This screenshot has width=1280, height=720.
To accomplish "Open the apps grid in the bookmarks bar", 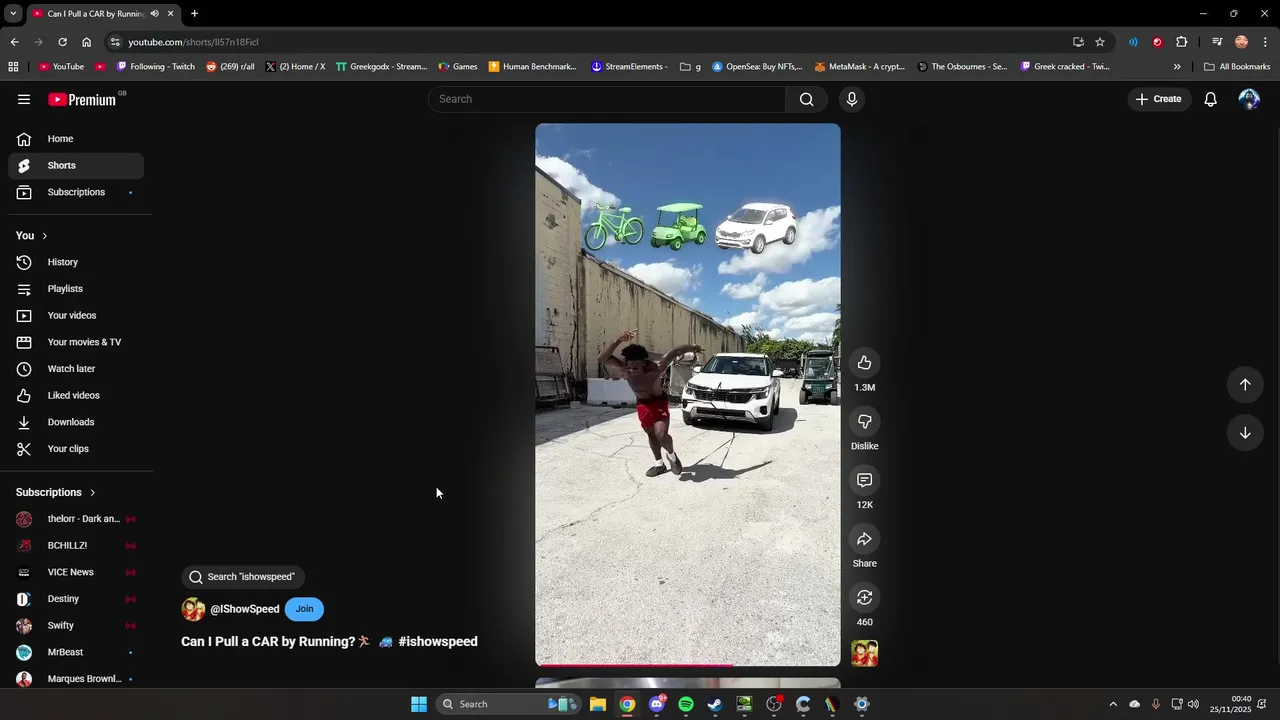I will pos(13,67).
